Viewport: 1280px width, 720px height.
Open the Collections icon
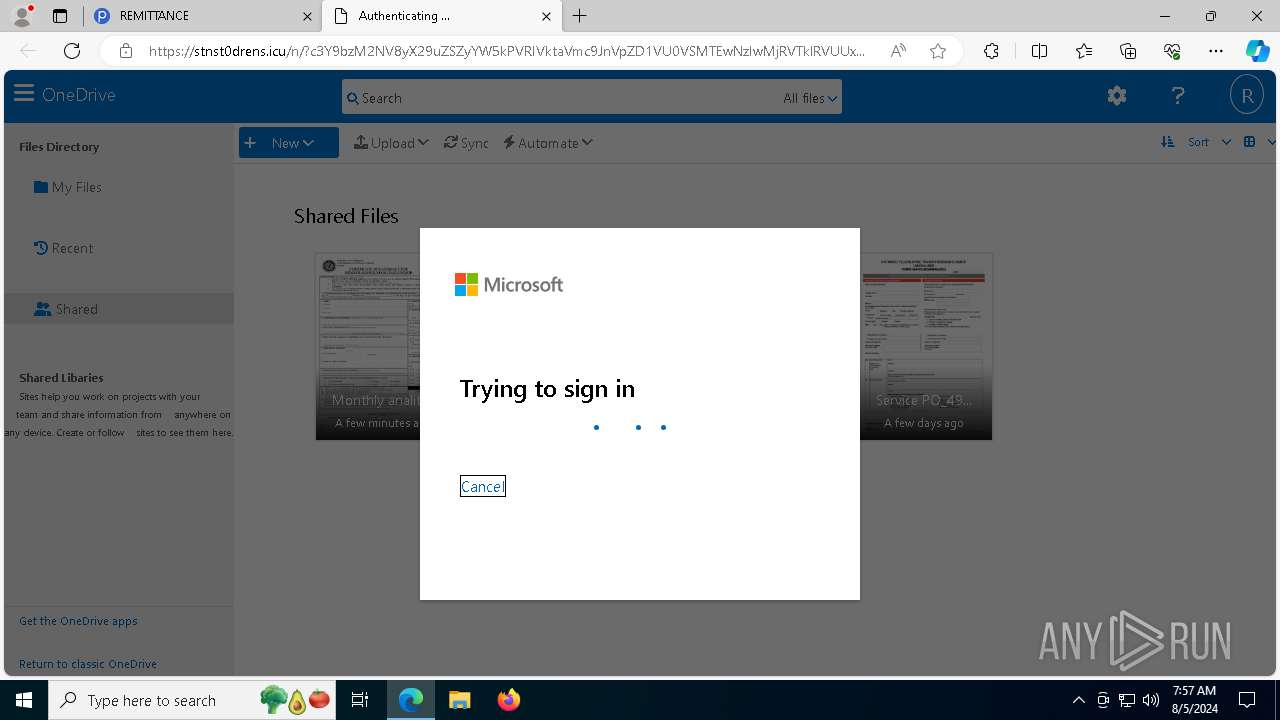[1128, 51]
